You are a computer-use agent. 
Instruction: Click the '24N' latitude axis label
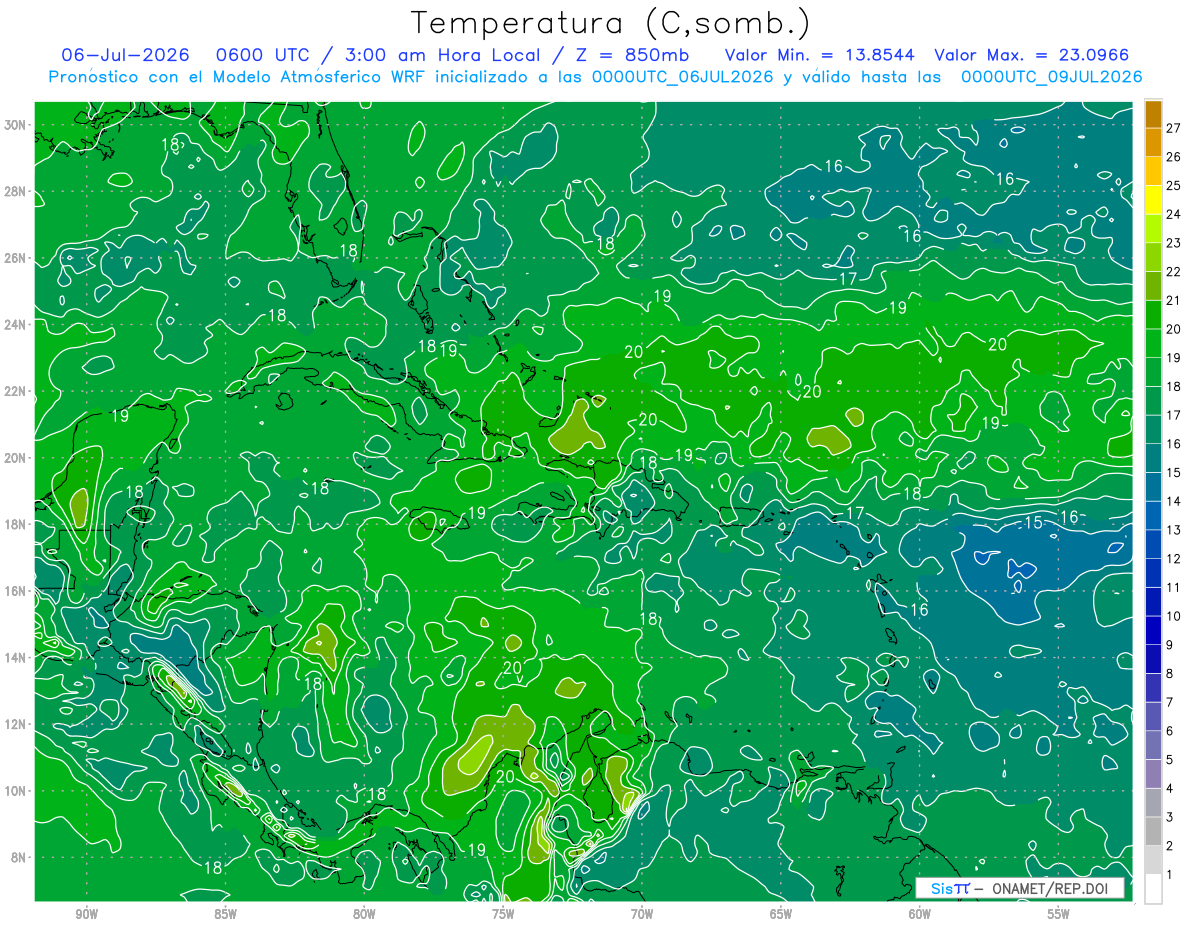coord(16,324)
